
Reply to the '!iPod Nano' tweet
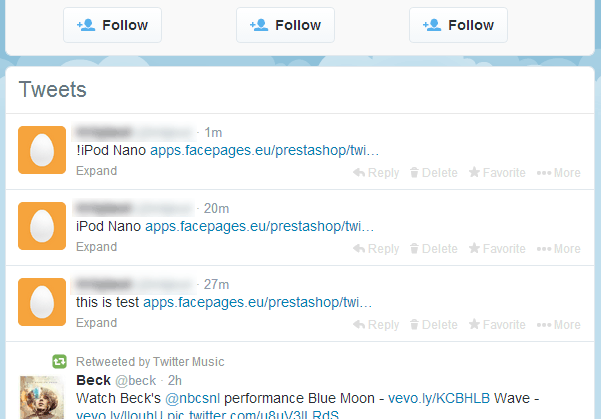pyautogui.click(x=376, y=173)
